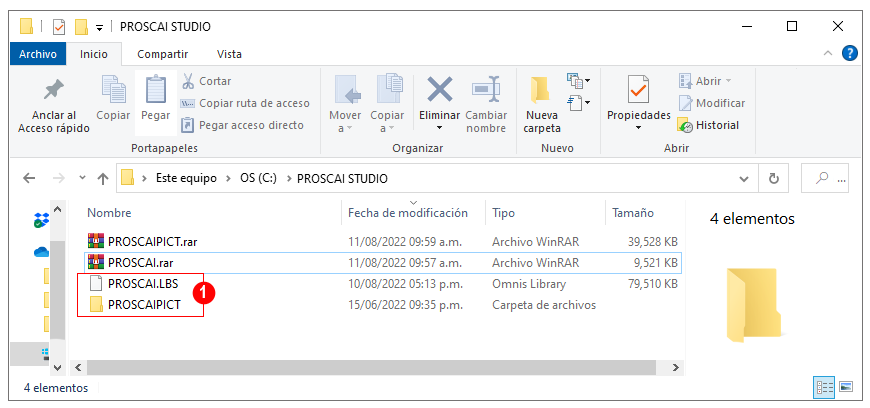Click the Dropbox icon in navigation pane

[42, 220]
